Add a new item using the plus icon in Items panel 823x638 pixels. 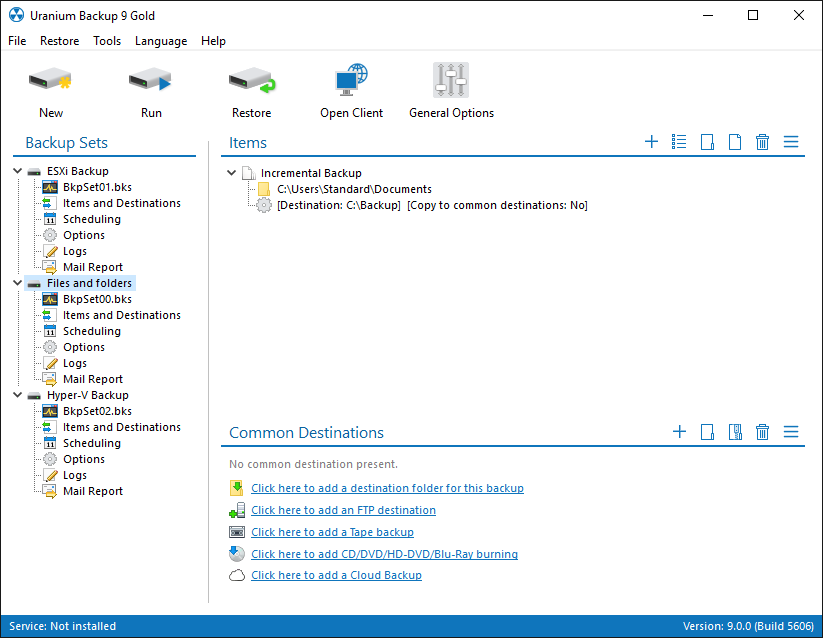[651, 142]
